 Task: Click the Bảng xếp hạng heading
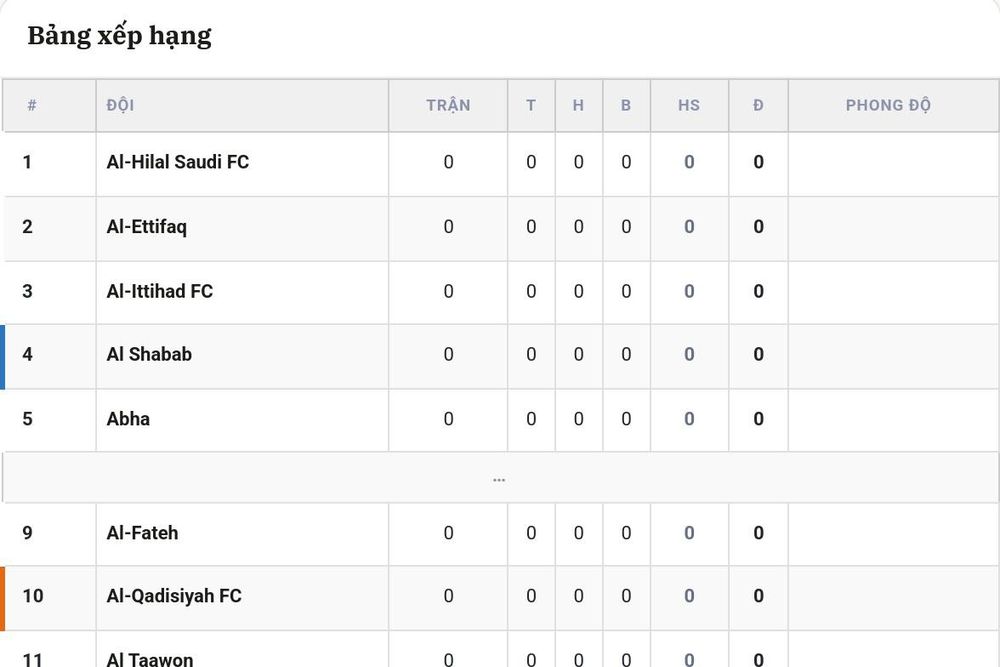point(119,36)
